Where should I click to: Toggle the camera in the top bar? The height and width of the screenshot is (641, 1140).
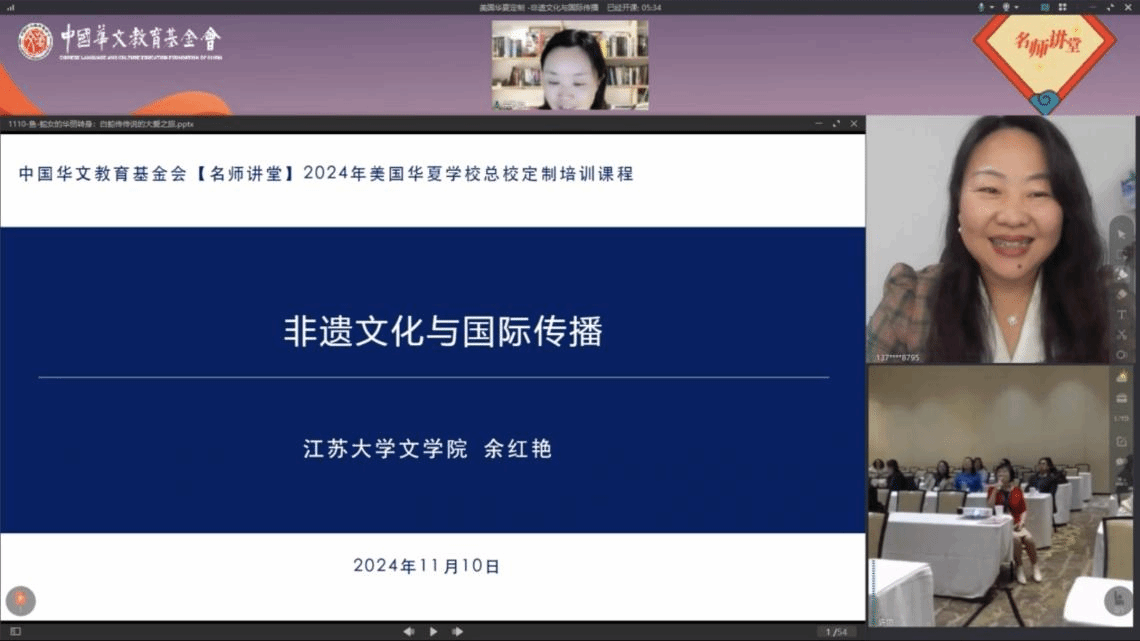(1005, 7)
